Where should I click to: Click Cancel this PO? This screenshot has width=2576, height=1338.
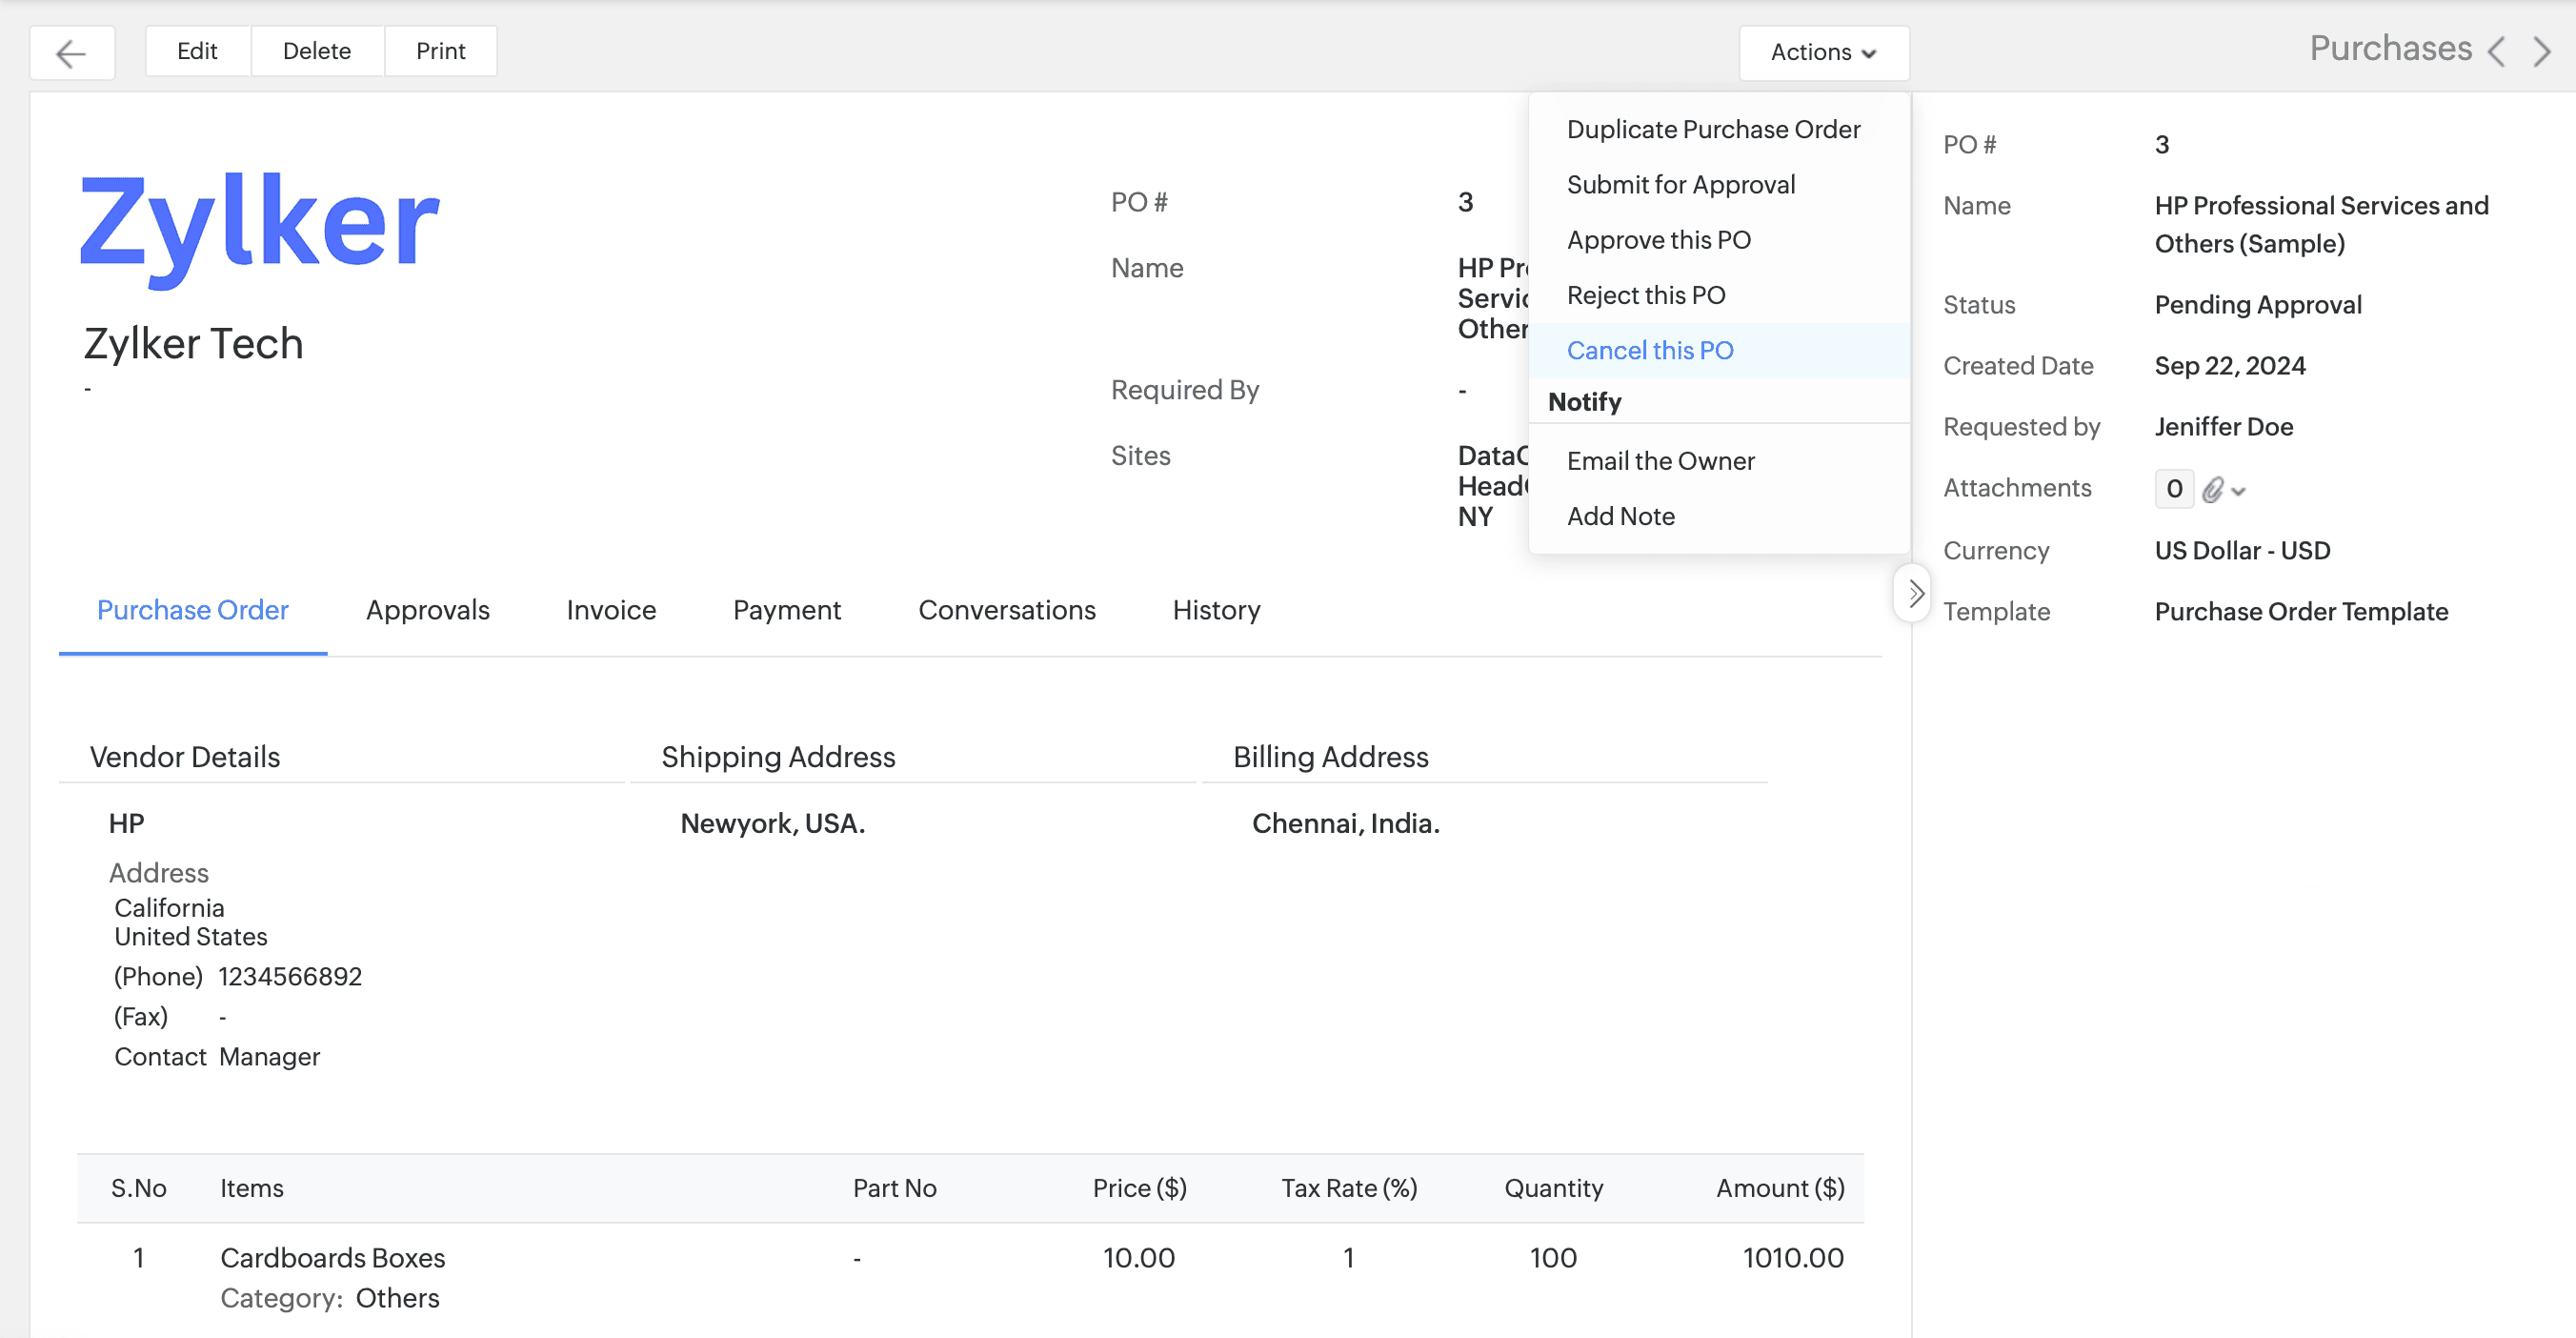1649,351
